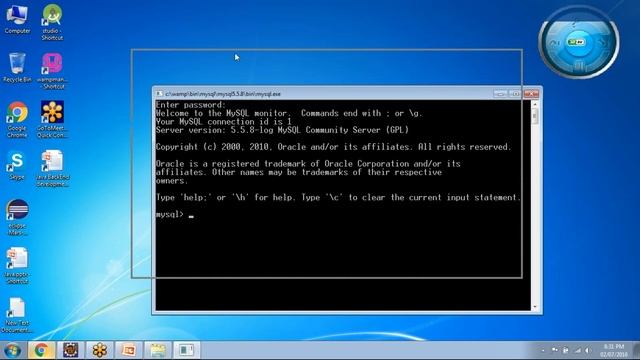
Task: Open the file explorer taskbar button
Action: coord(158,350)
